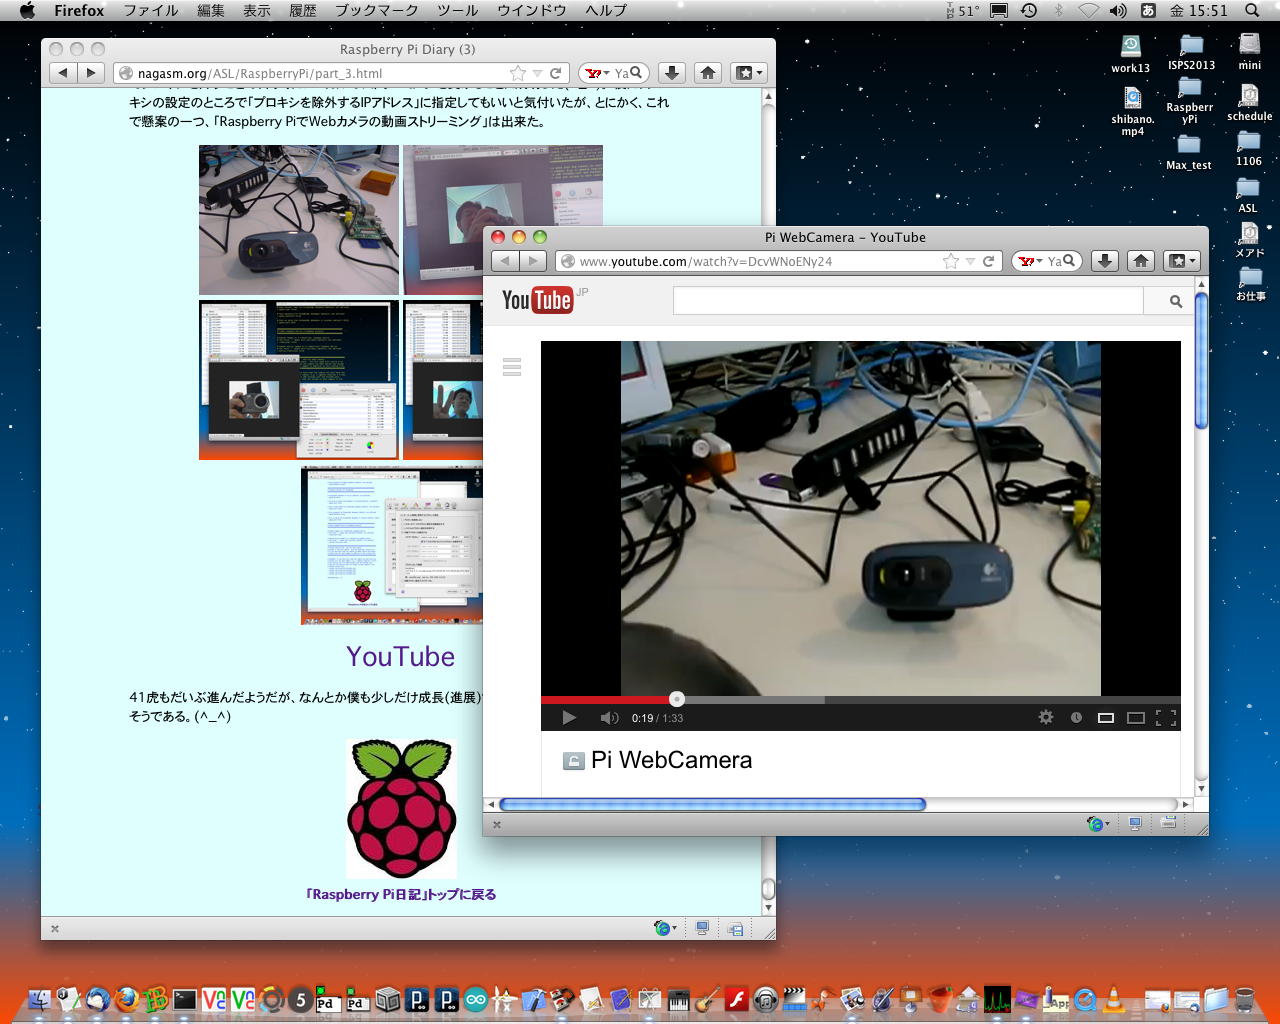Image resolution: width=1280 pixels, height=1024 pixels.
Task: Click the YouTube search magnifier button
Action: [x=1175, y=301]
